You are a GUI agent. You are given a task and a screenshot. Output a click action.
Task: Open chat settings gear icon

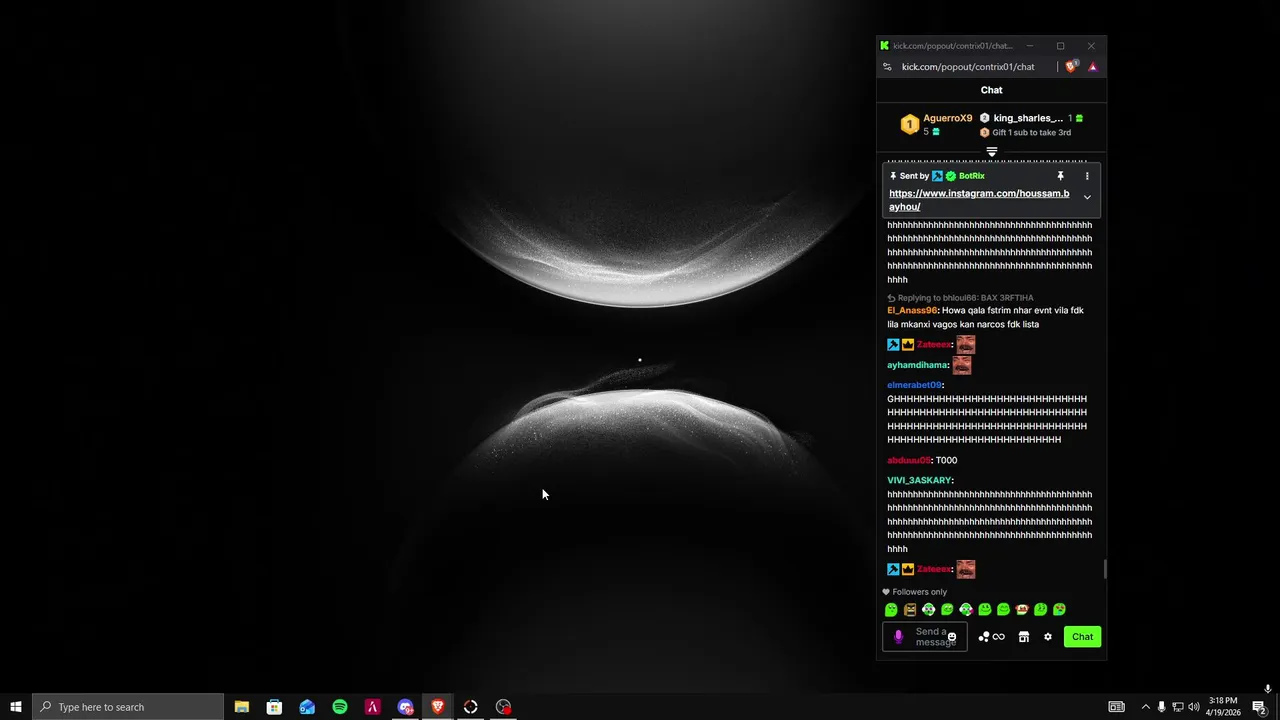coord(1048,637)
